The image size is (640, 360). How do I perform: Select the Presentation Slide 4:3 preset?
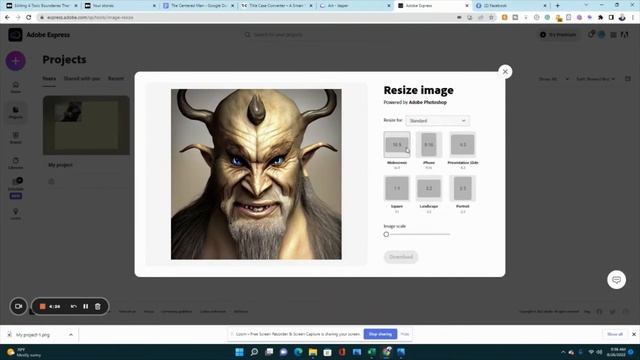[x=462, y=144]
